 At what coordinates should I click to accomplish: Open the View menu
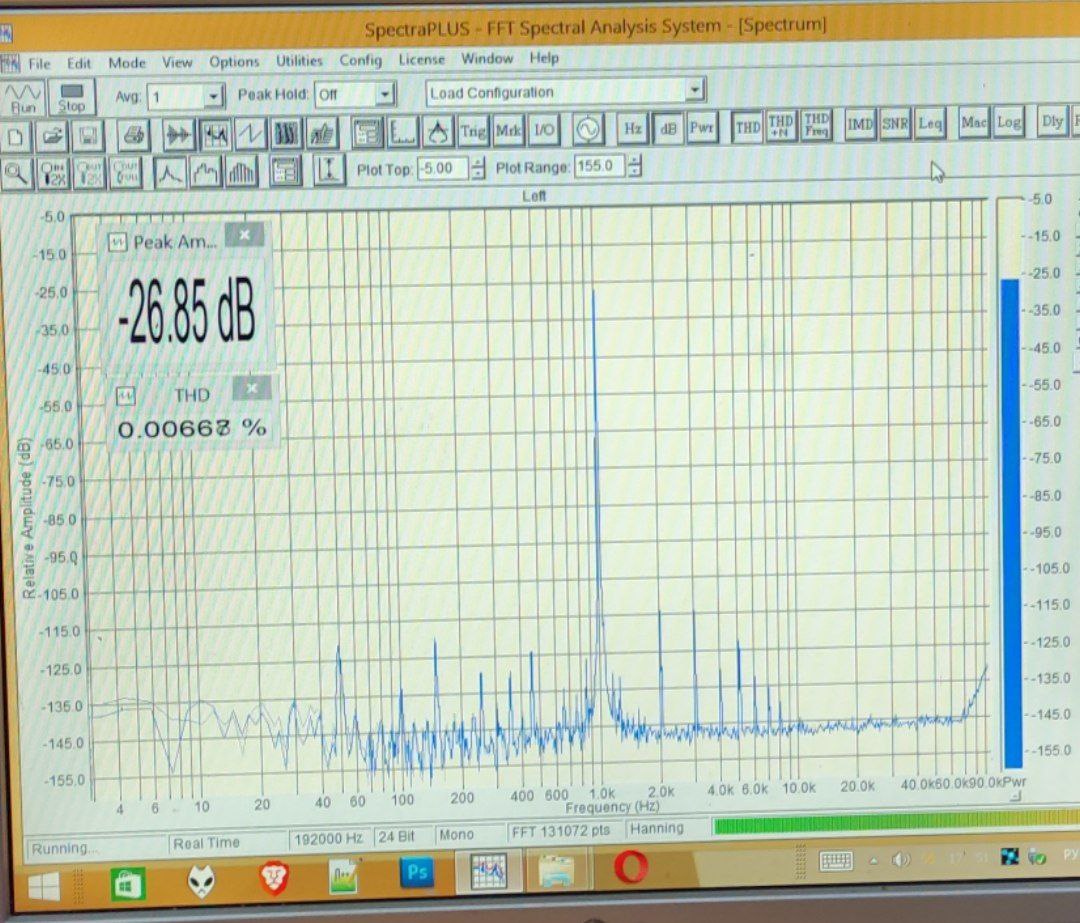[177, 62]
